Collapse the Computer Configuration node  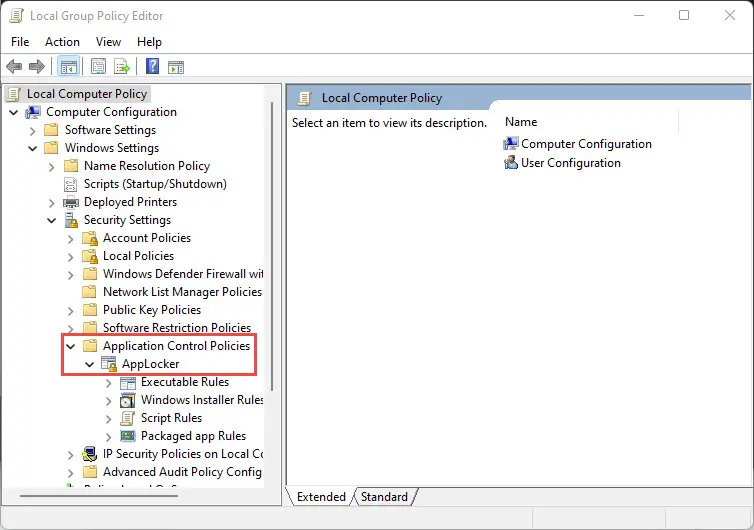[14, 113]
